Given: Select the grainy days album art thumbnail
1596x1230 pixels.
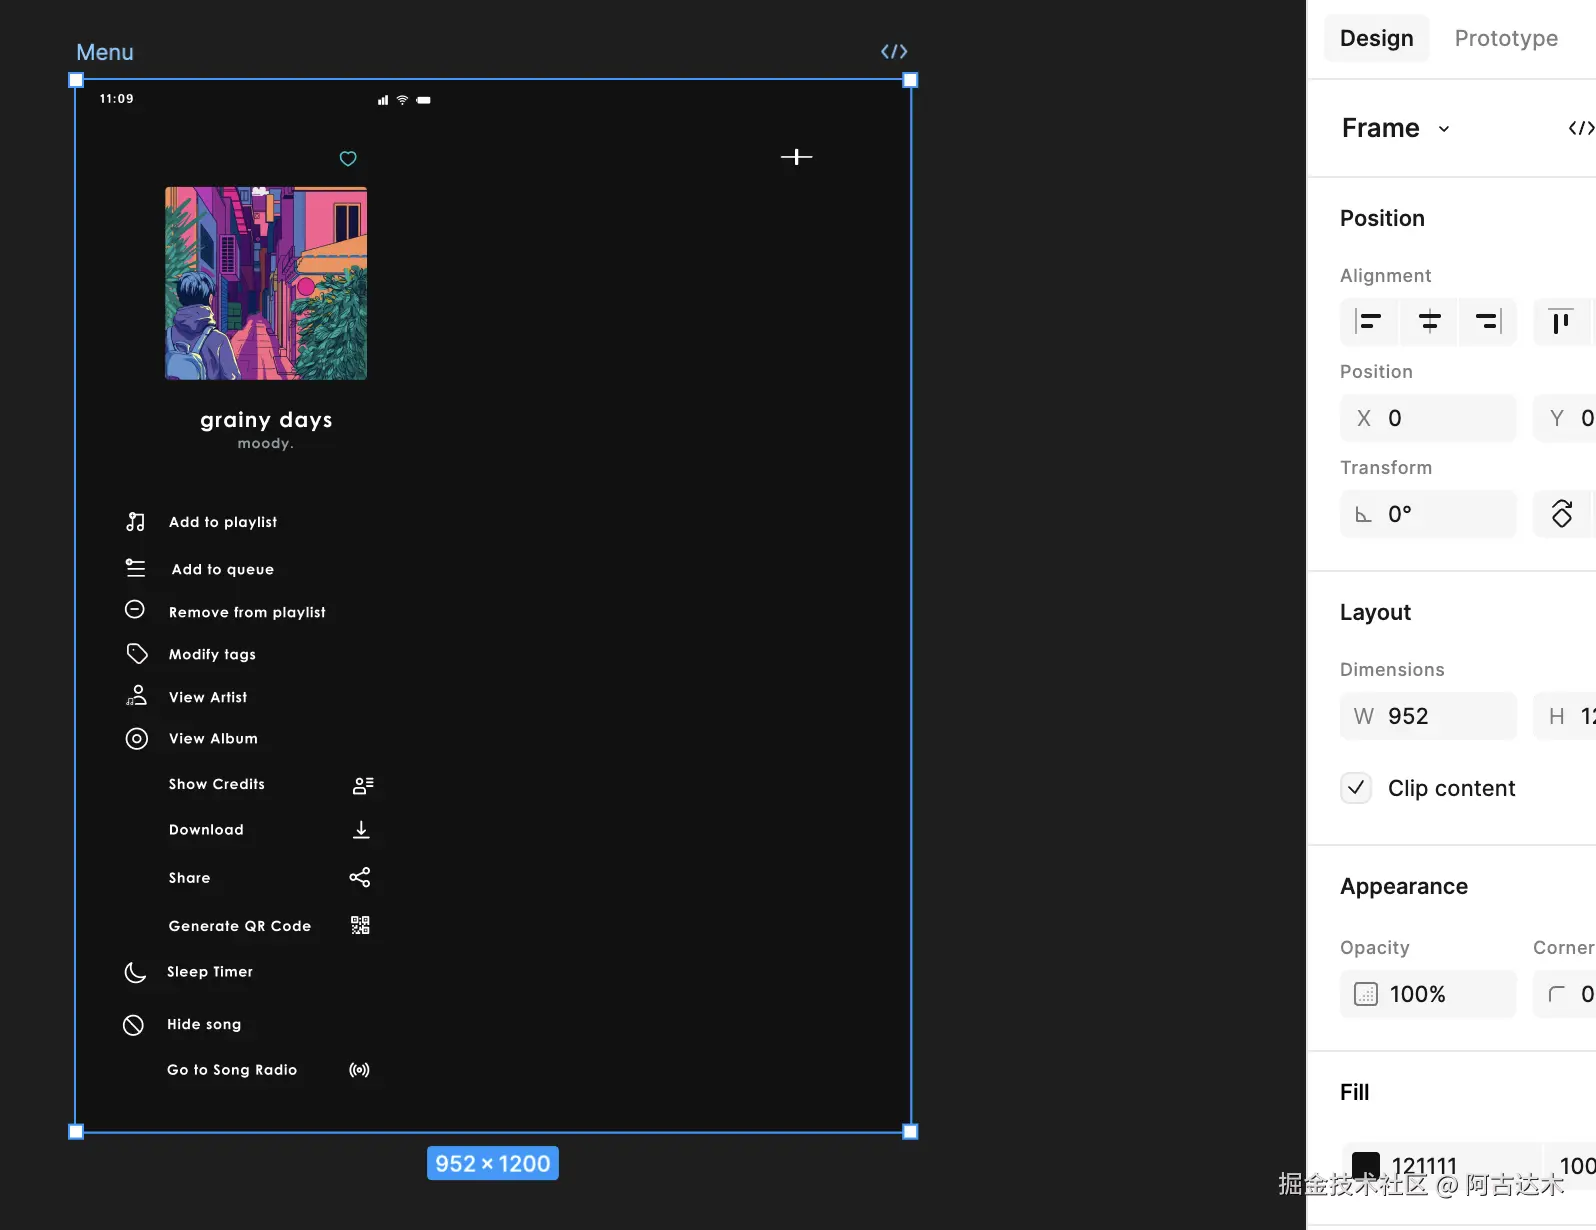Looking at the screenshot, I should click(x=266, y=283).
